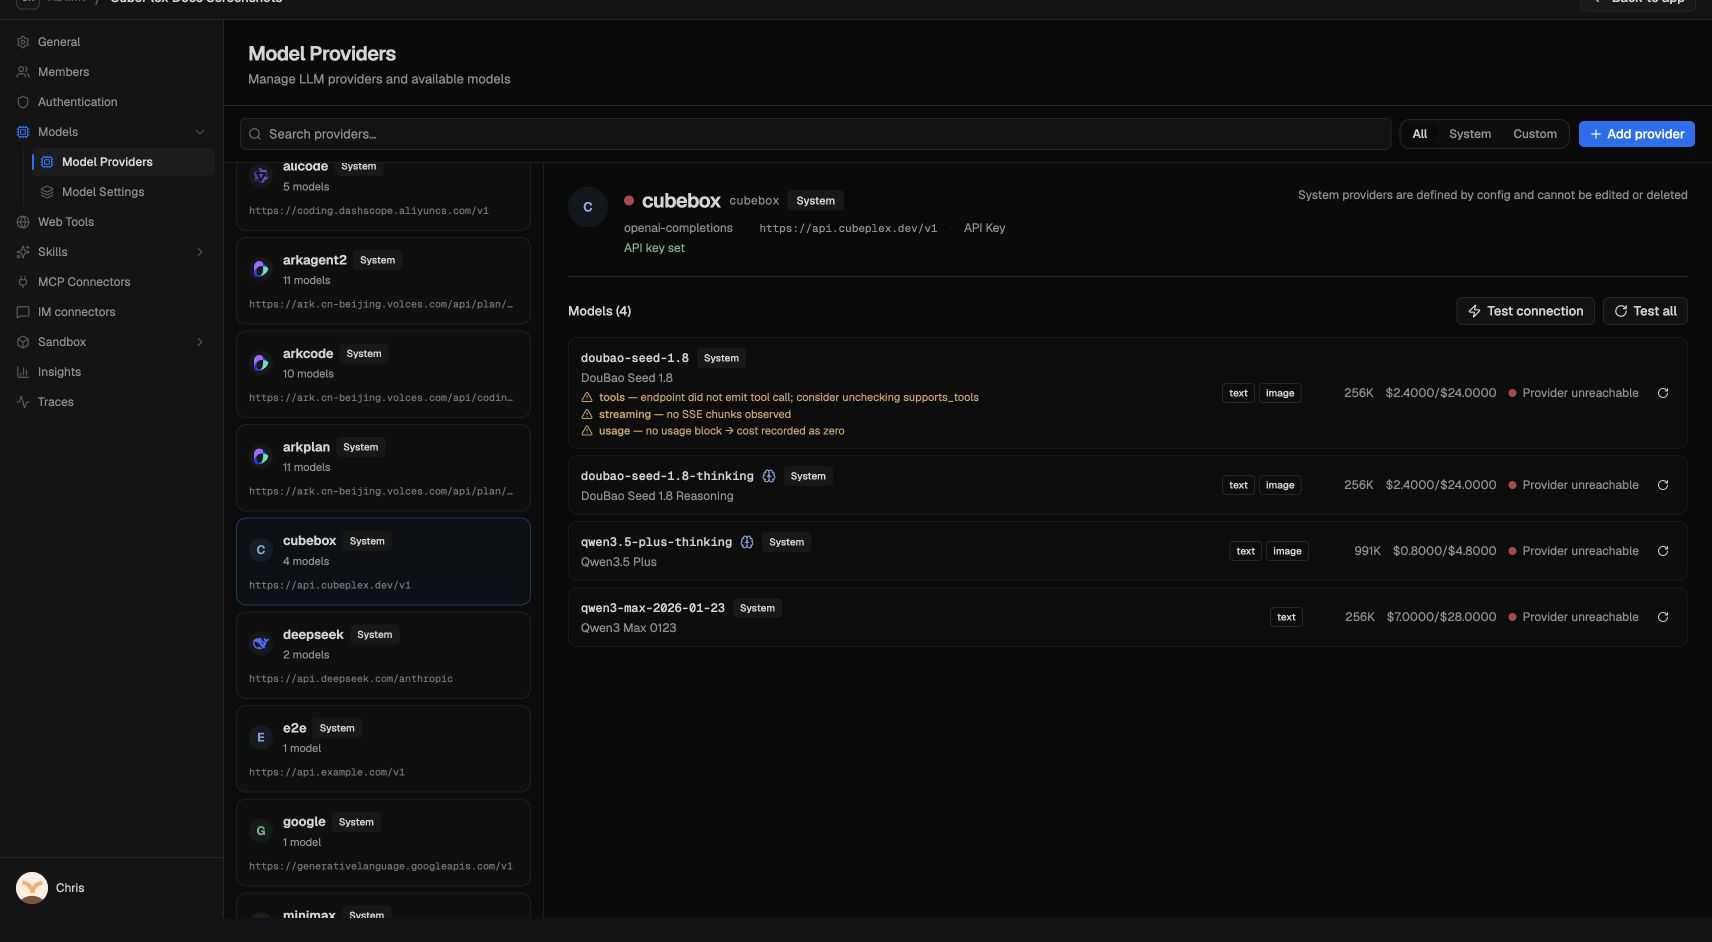
Task: Filter providers by System
Action: [1469, 134]
